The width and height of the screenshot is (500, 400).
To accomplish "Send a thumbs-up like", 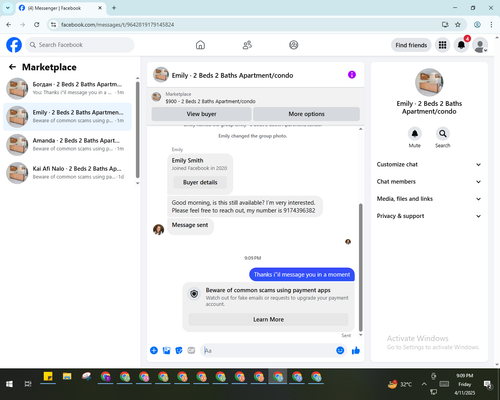I will click(356, 350).
